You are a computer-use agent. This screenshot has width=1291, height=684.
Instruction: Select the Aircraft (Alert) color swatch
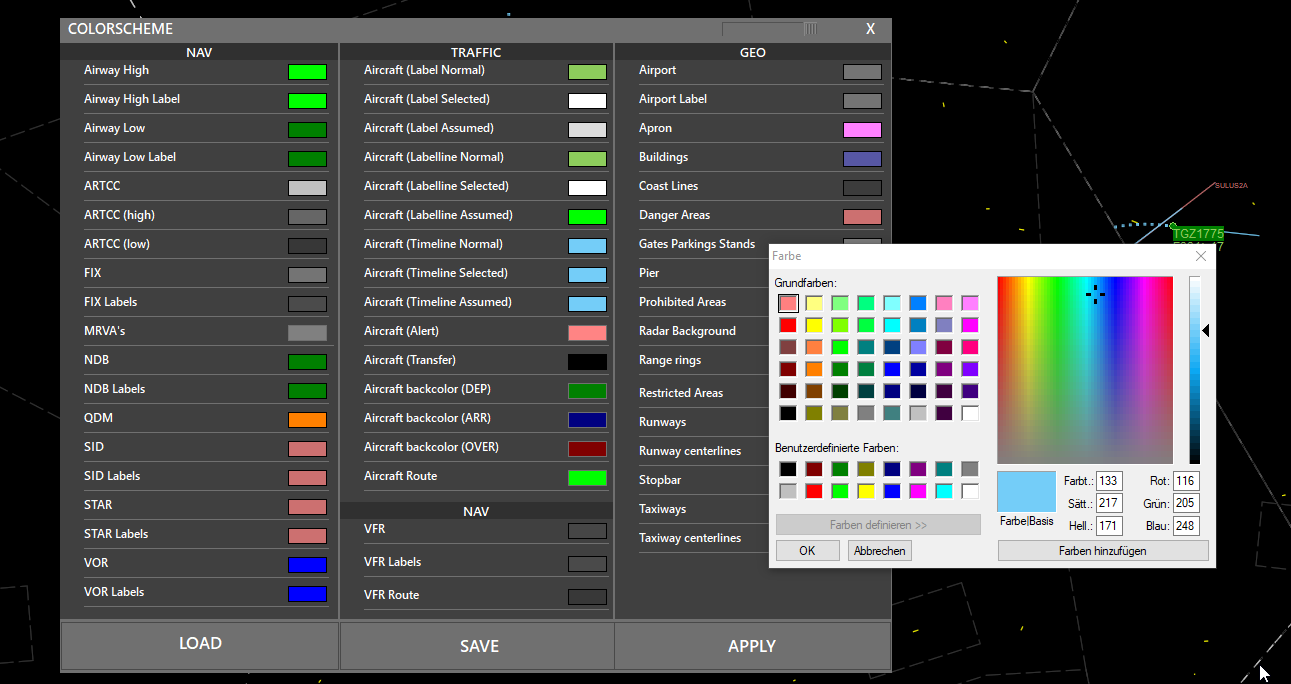[587, 333]
